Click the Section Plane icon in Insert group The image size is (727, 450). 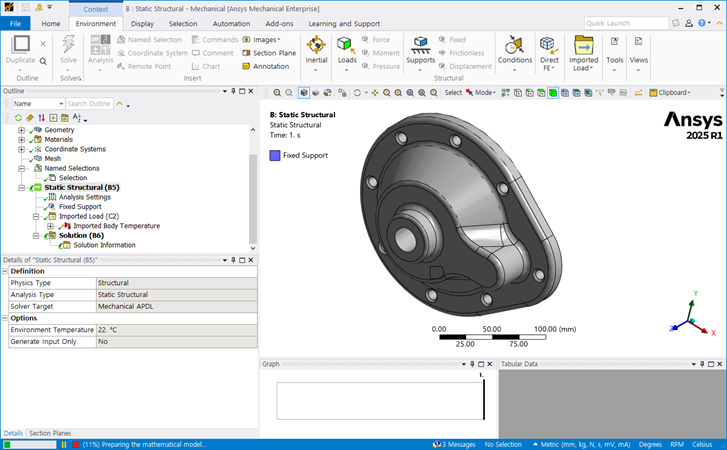tap(246, 53)
